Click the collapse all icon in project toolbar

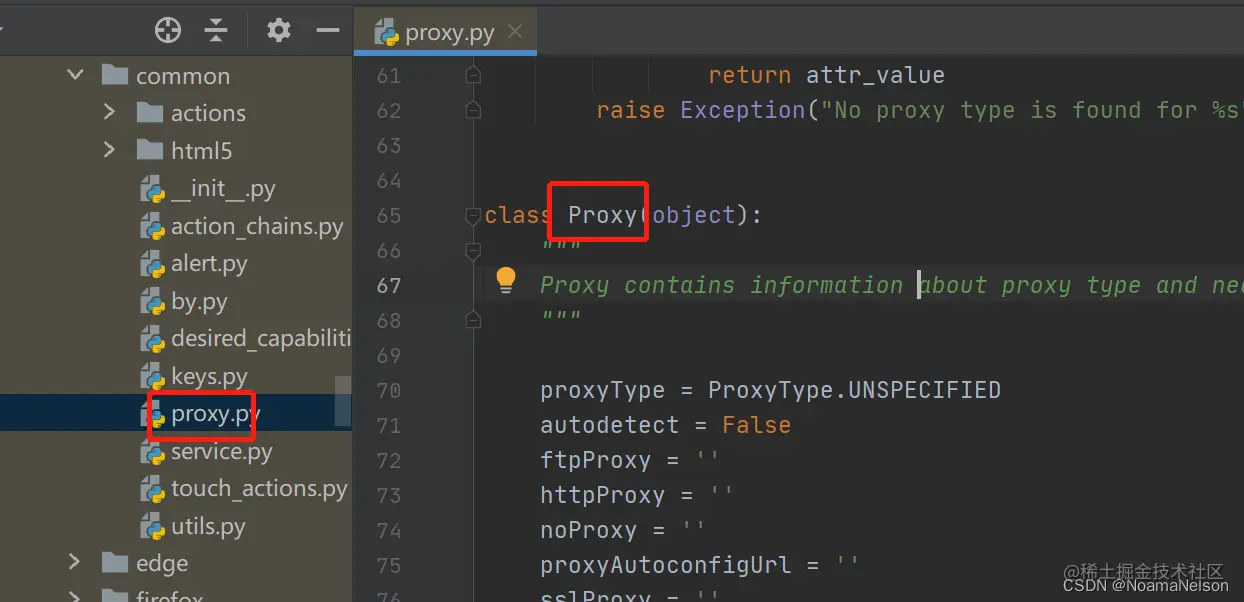[216, 31]
